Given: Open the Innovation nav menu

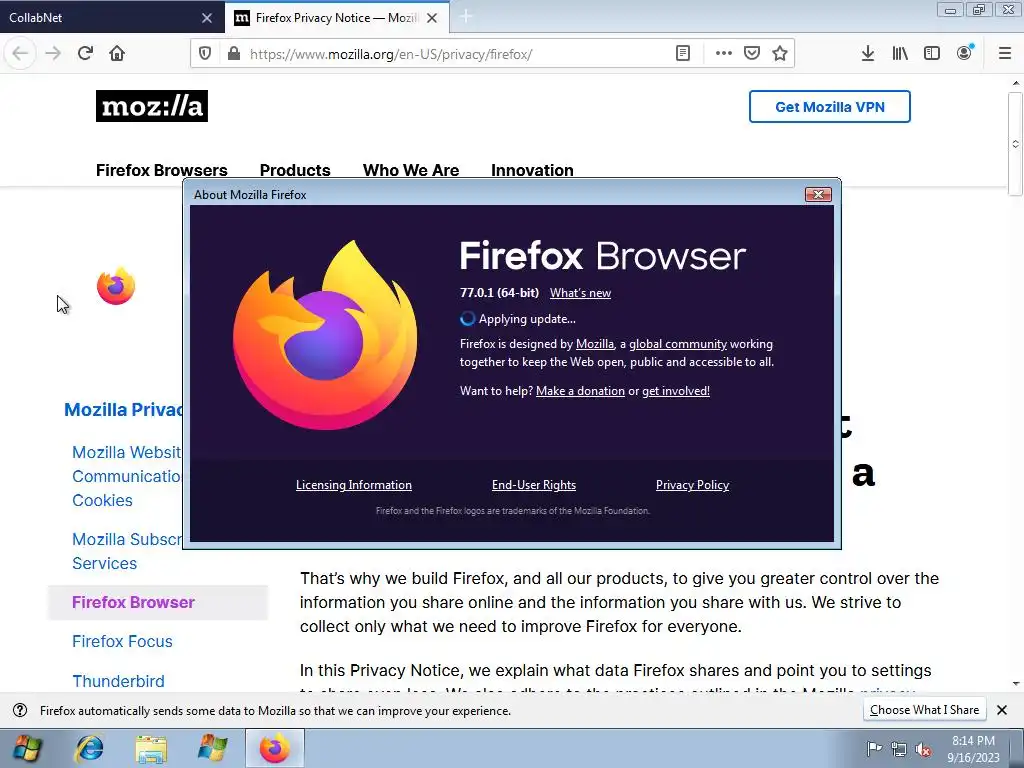Looking at the screenshot, I should [x=532, y=170].
